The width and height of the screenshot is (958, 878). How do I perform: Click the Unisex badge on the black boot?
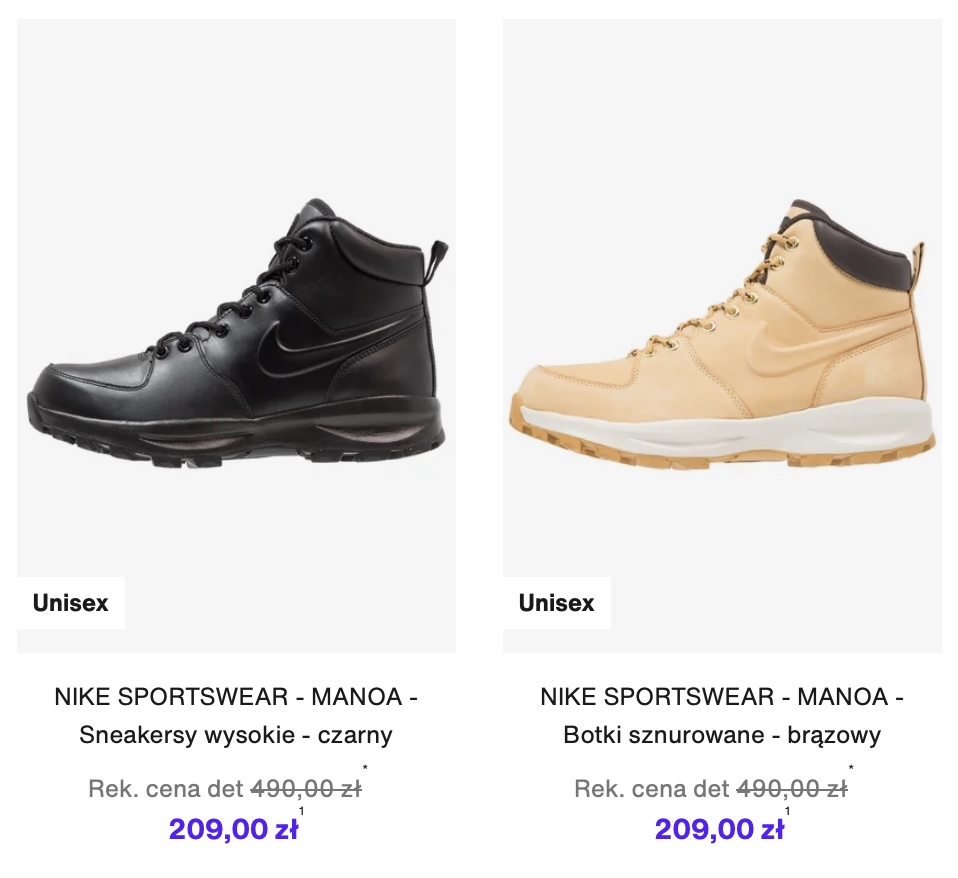pos(71,603)
